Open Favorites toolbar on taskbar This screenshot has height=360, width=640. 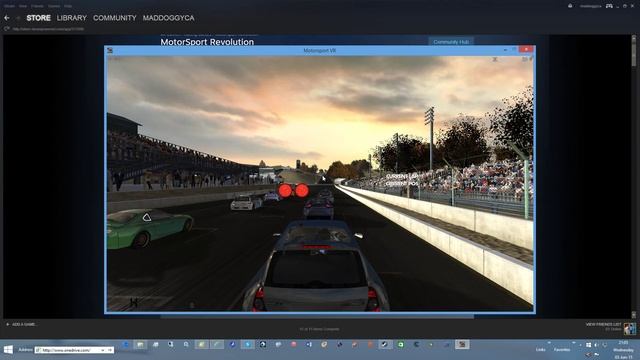(x=562, y=350)
